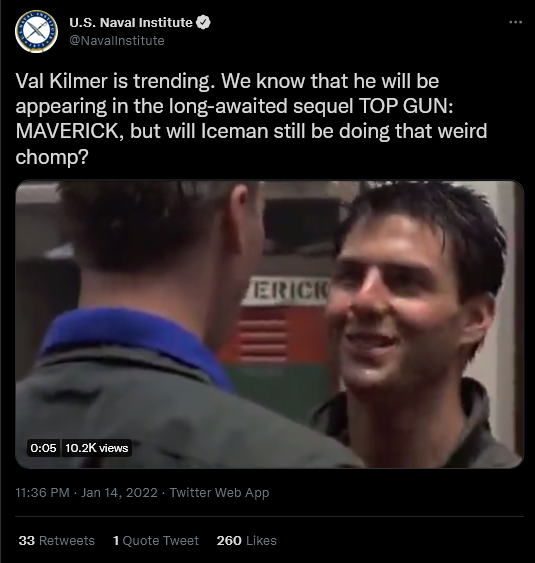Open the 11:36 PM timestamp link
Image resolution: width=535 pixels, height=563 pixels.
coord(42,492)
